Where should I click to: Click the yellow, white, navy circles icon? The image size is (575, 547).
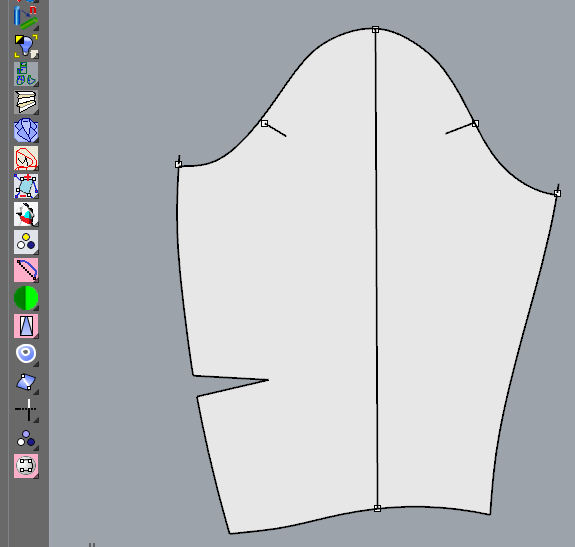[26, 242]
